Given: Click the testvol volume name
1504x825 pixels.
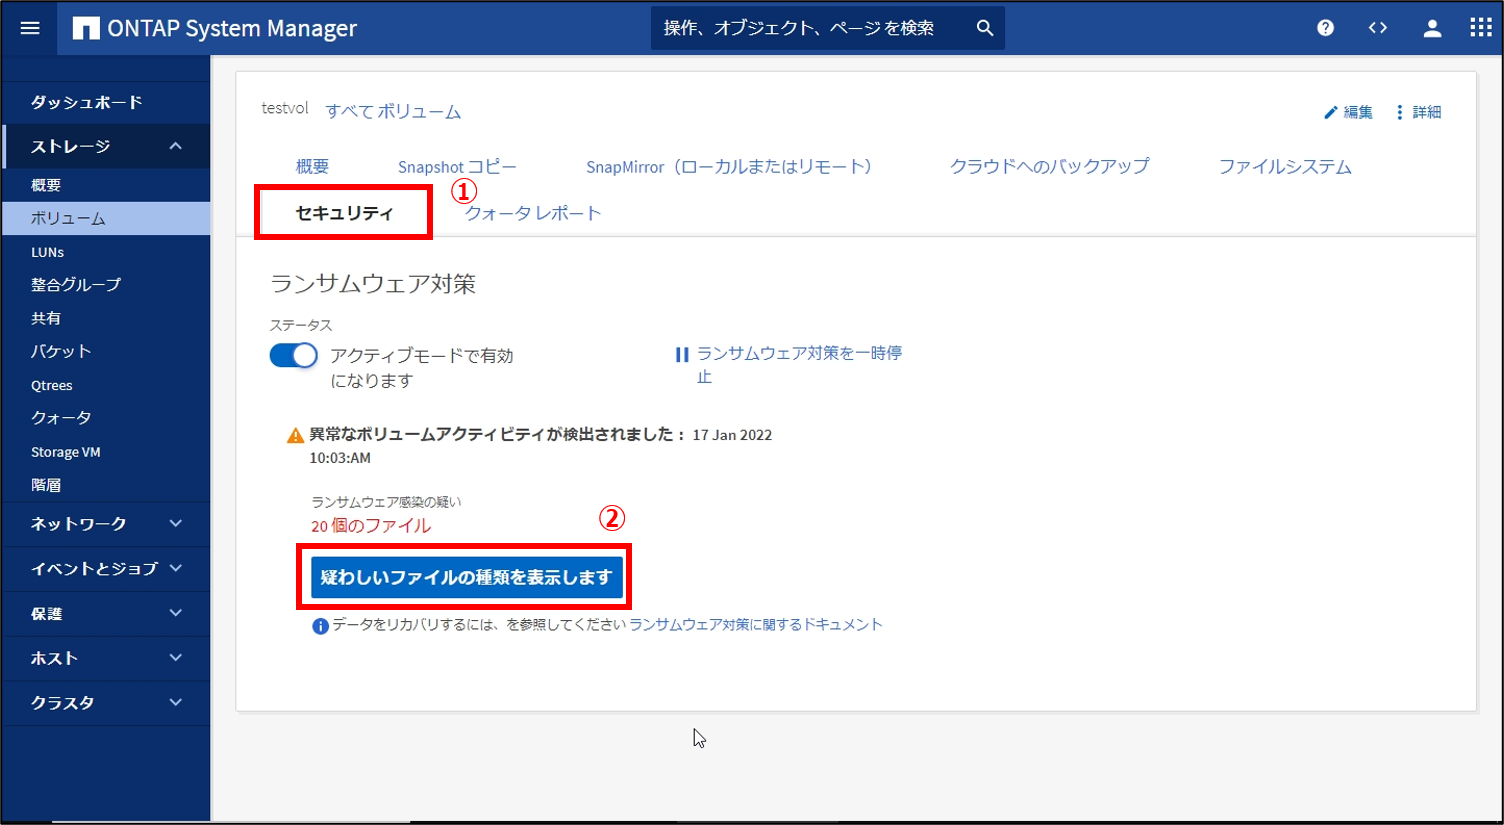Looking at the screenshot, I should pyautogui.click(x=285, y=108).
